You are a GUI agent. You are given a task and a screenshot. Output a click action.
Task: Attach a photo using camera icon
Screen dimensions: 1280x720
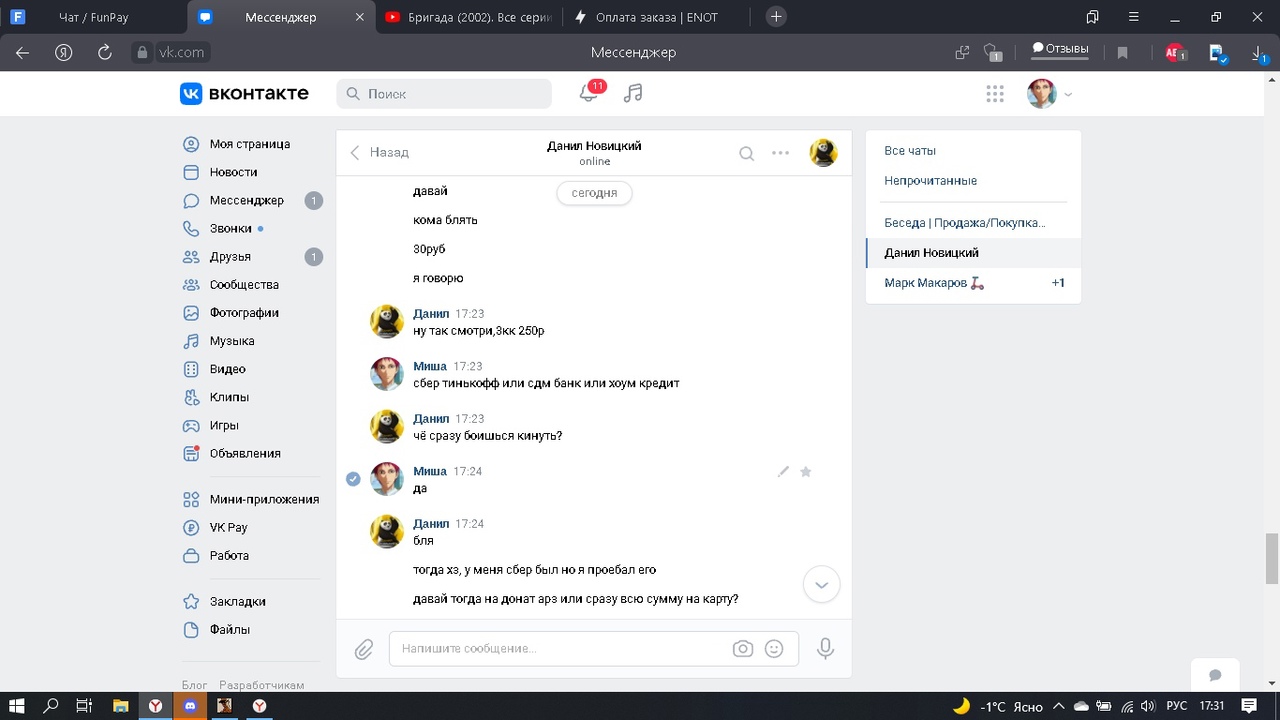tap(742, 649)
